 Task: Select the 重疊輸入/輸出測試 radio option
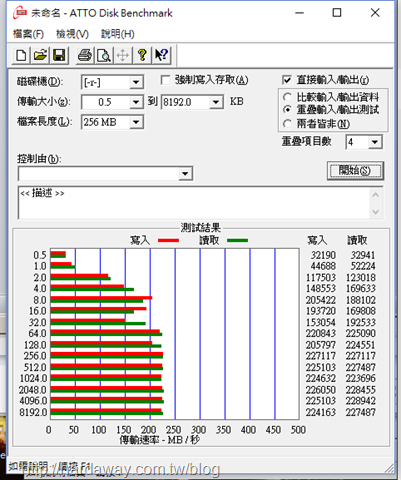(287, 110)
